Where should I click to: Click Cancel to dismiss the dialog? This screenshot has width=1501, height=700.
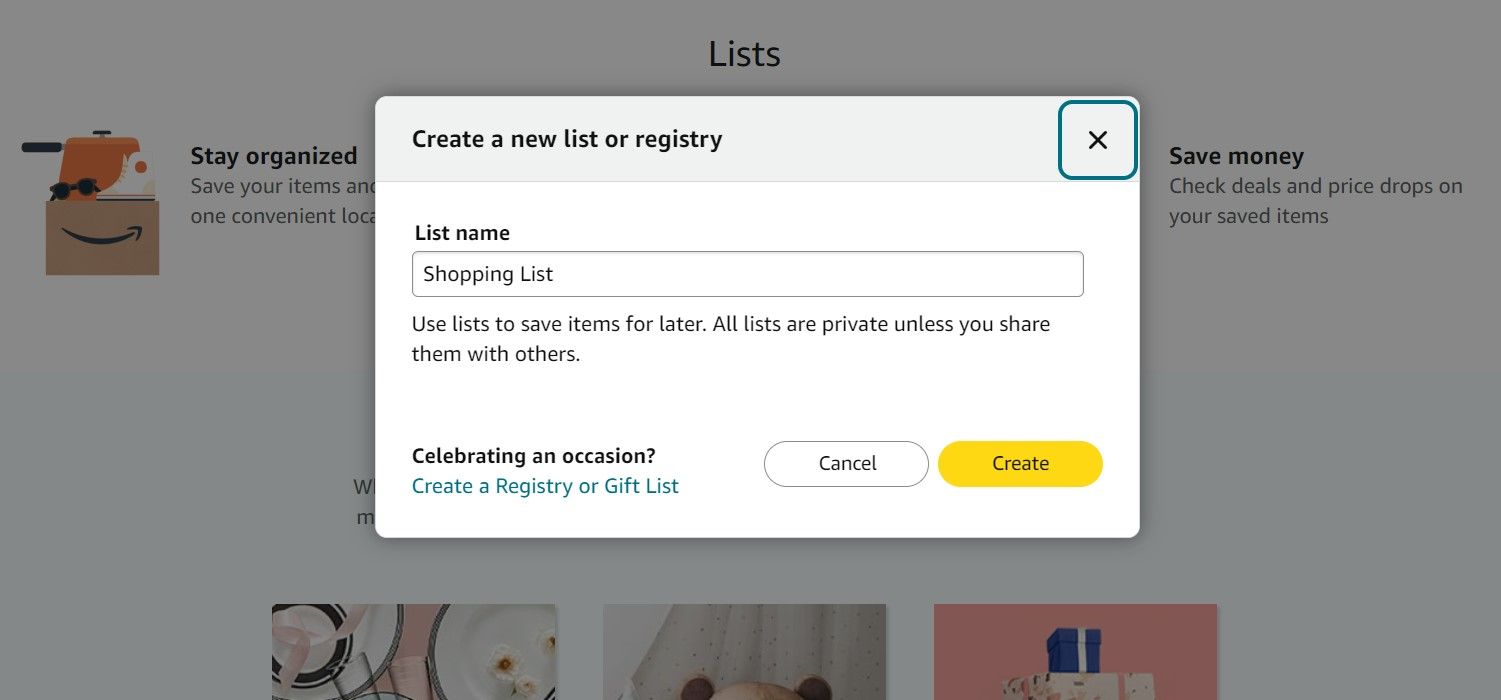coord(846,463)
